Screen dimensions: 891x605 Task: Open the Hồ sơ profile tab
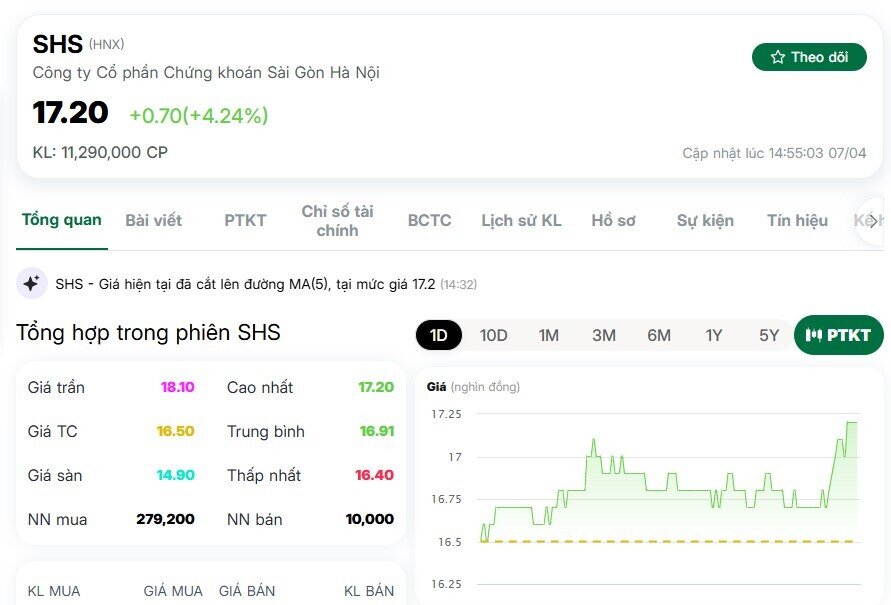613,219
